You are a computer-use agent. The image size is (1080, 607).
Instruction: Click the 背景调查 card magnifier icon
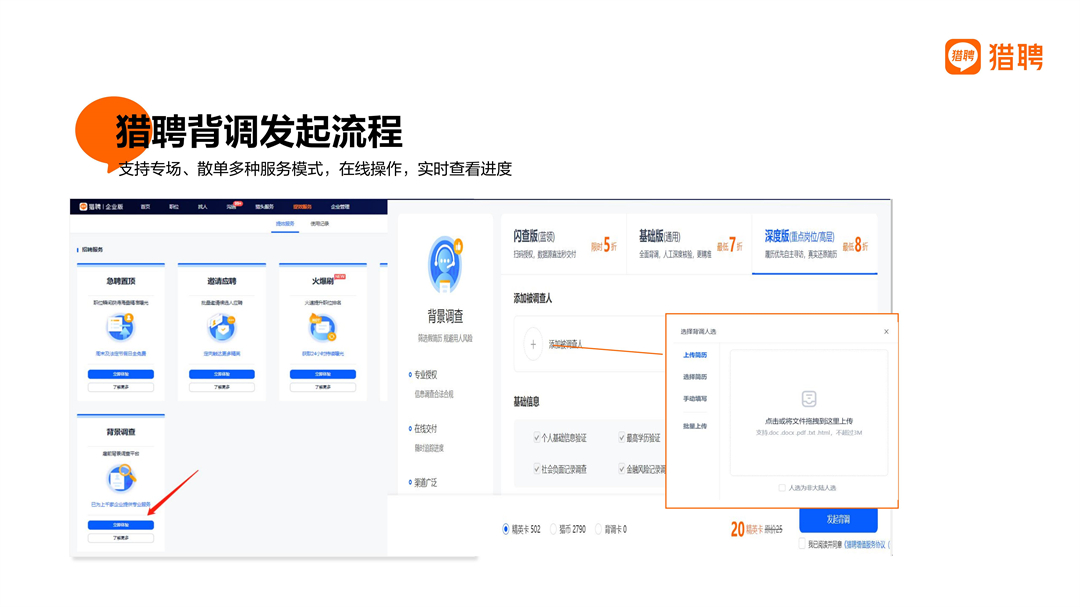coord(121,477)
